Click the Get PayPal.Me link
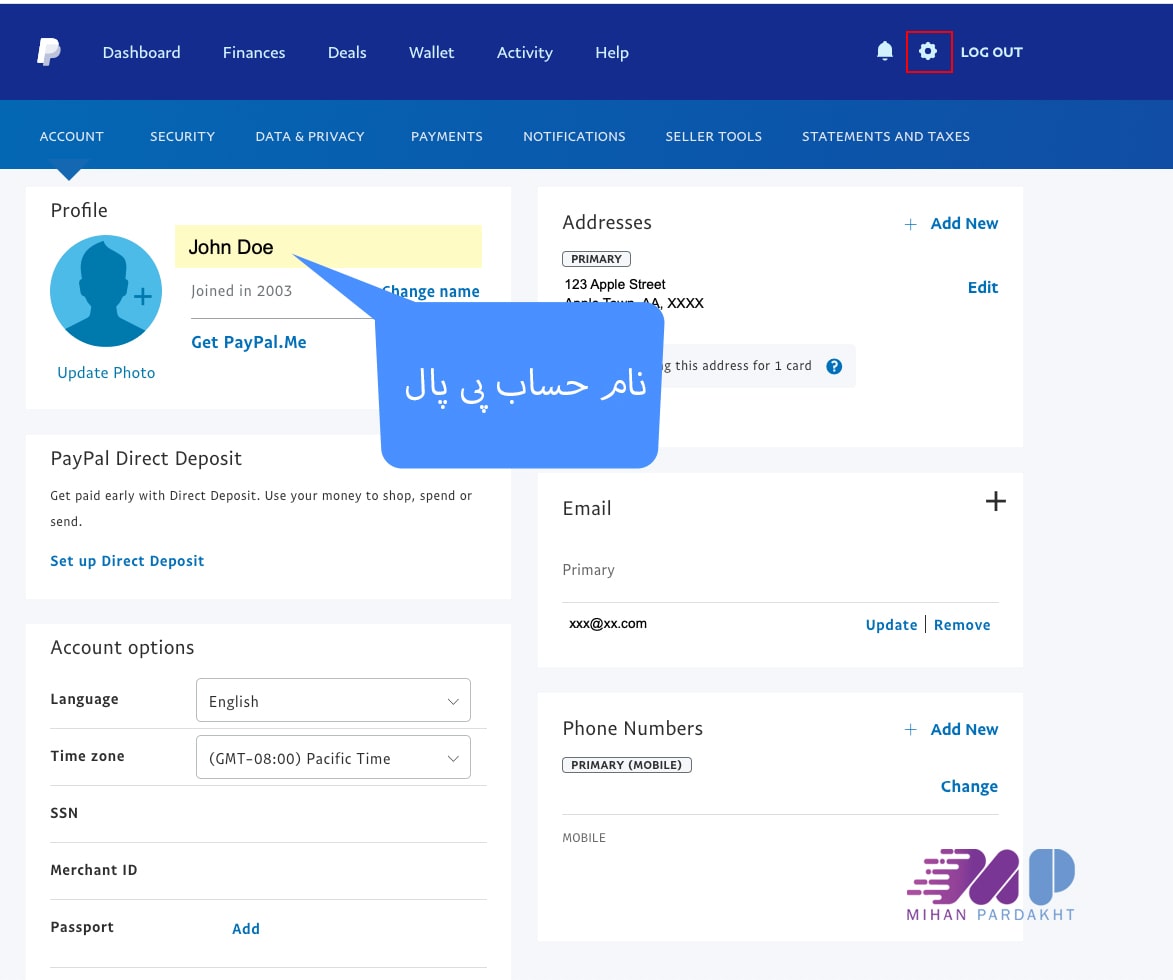The image size is (1173, 980). tap(248, 342)
